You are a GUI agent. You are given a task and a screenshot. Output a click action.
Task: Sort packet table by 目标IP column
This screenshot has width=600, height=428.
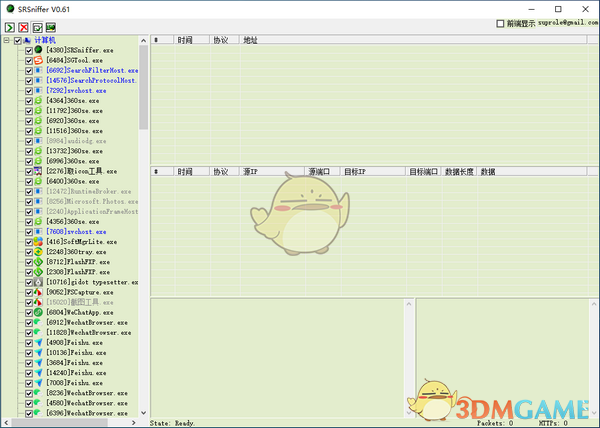(x=373, y=171)
